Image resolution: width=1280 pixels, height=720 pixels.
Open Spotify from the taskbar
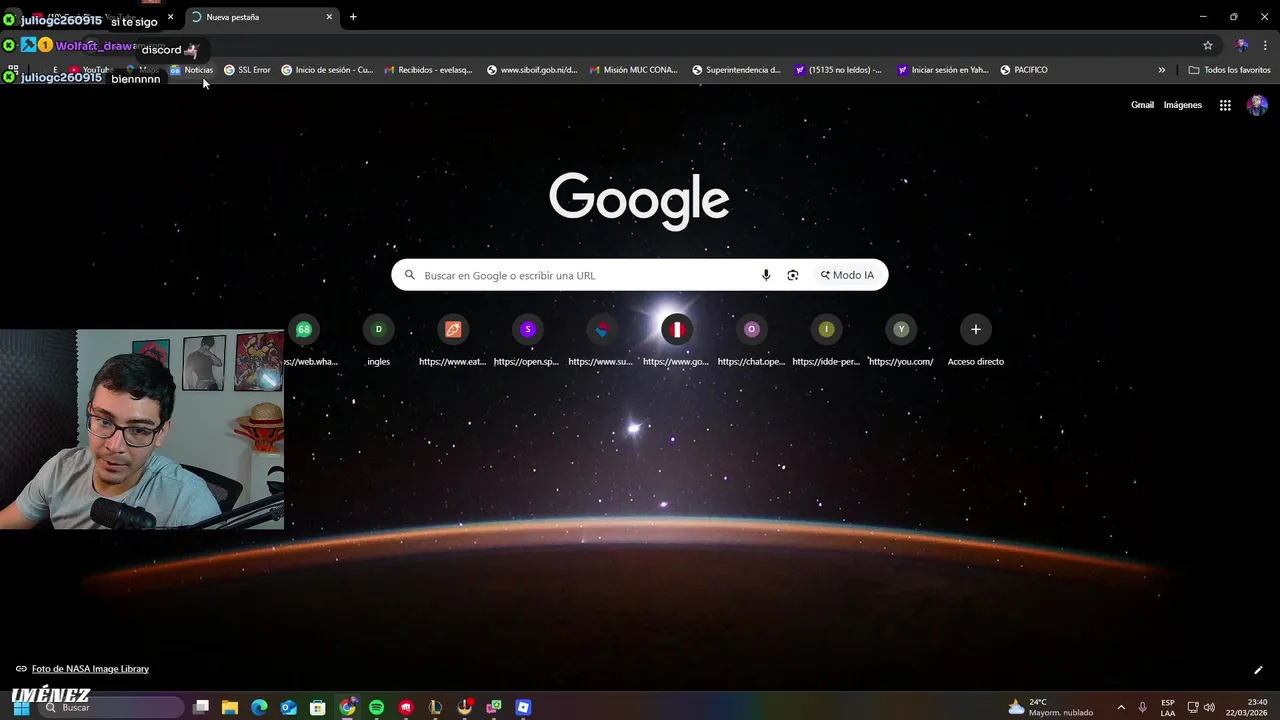pyautogui.click(x=377, y=707)
